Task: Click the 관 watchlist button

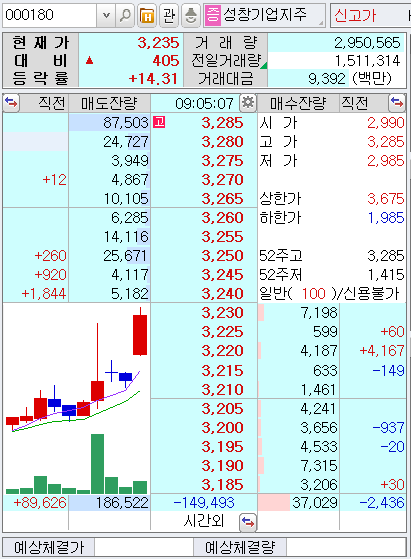Action: (x=169, y=15)
